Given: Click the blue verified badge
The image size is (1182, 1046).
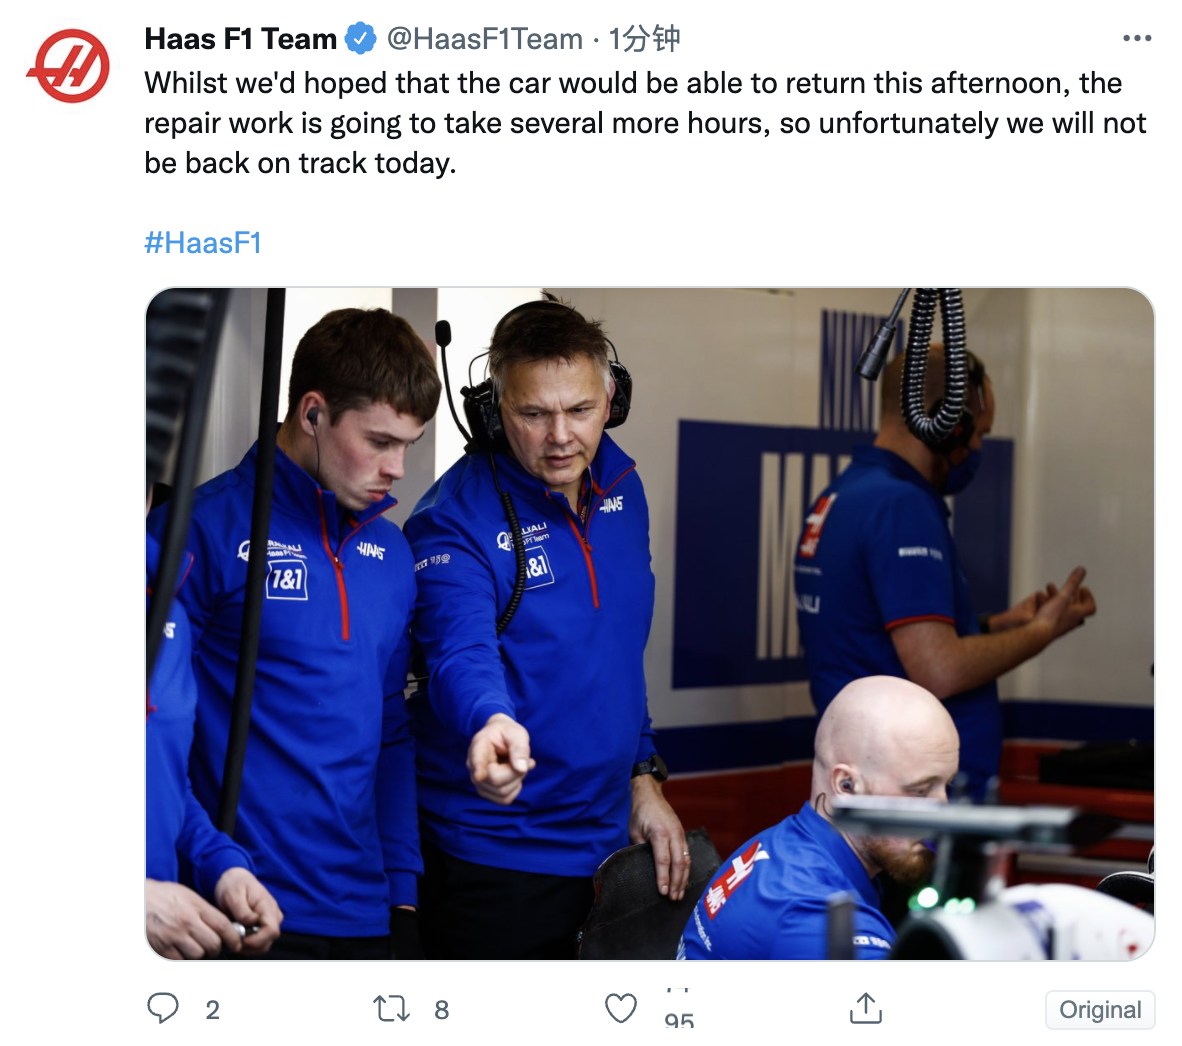Looking at the screenshot, I should [360, 38].
